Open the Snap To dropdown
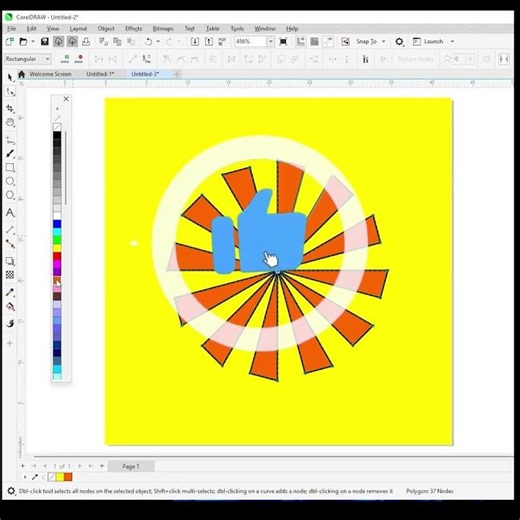The image size is (520, 520). pyautogui.click(x=371, y=41)
